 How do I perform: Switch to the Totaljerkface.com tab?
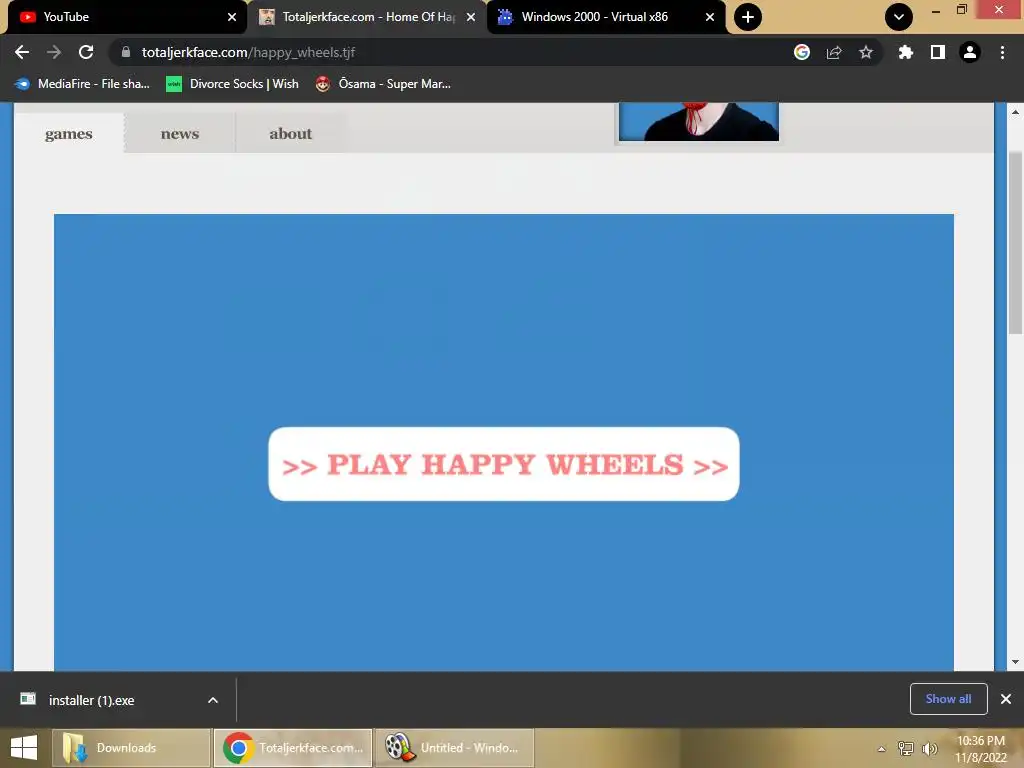[x=367, y=17]
